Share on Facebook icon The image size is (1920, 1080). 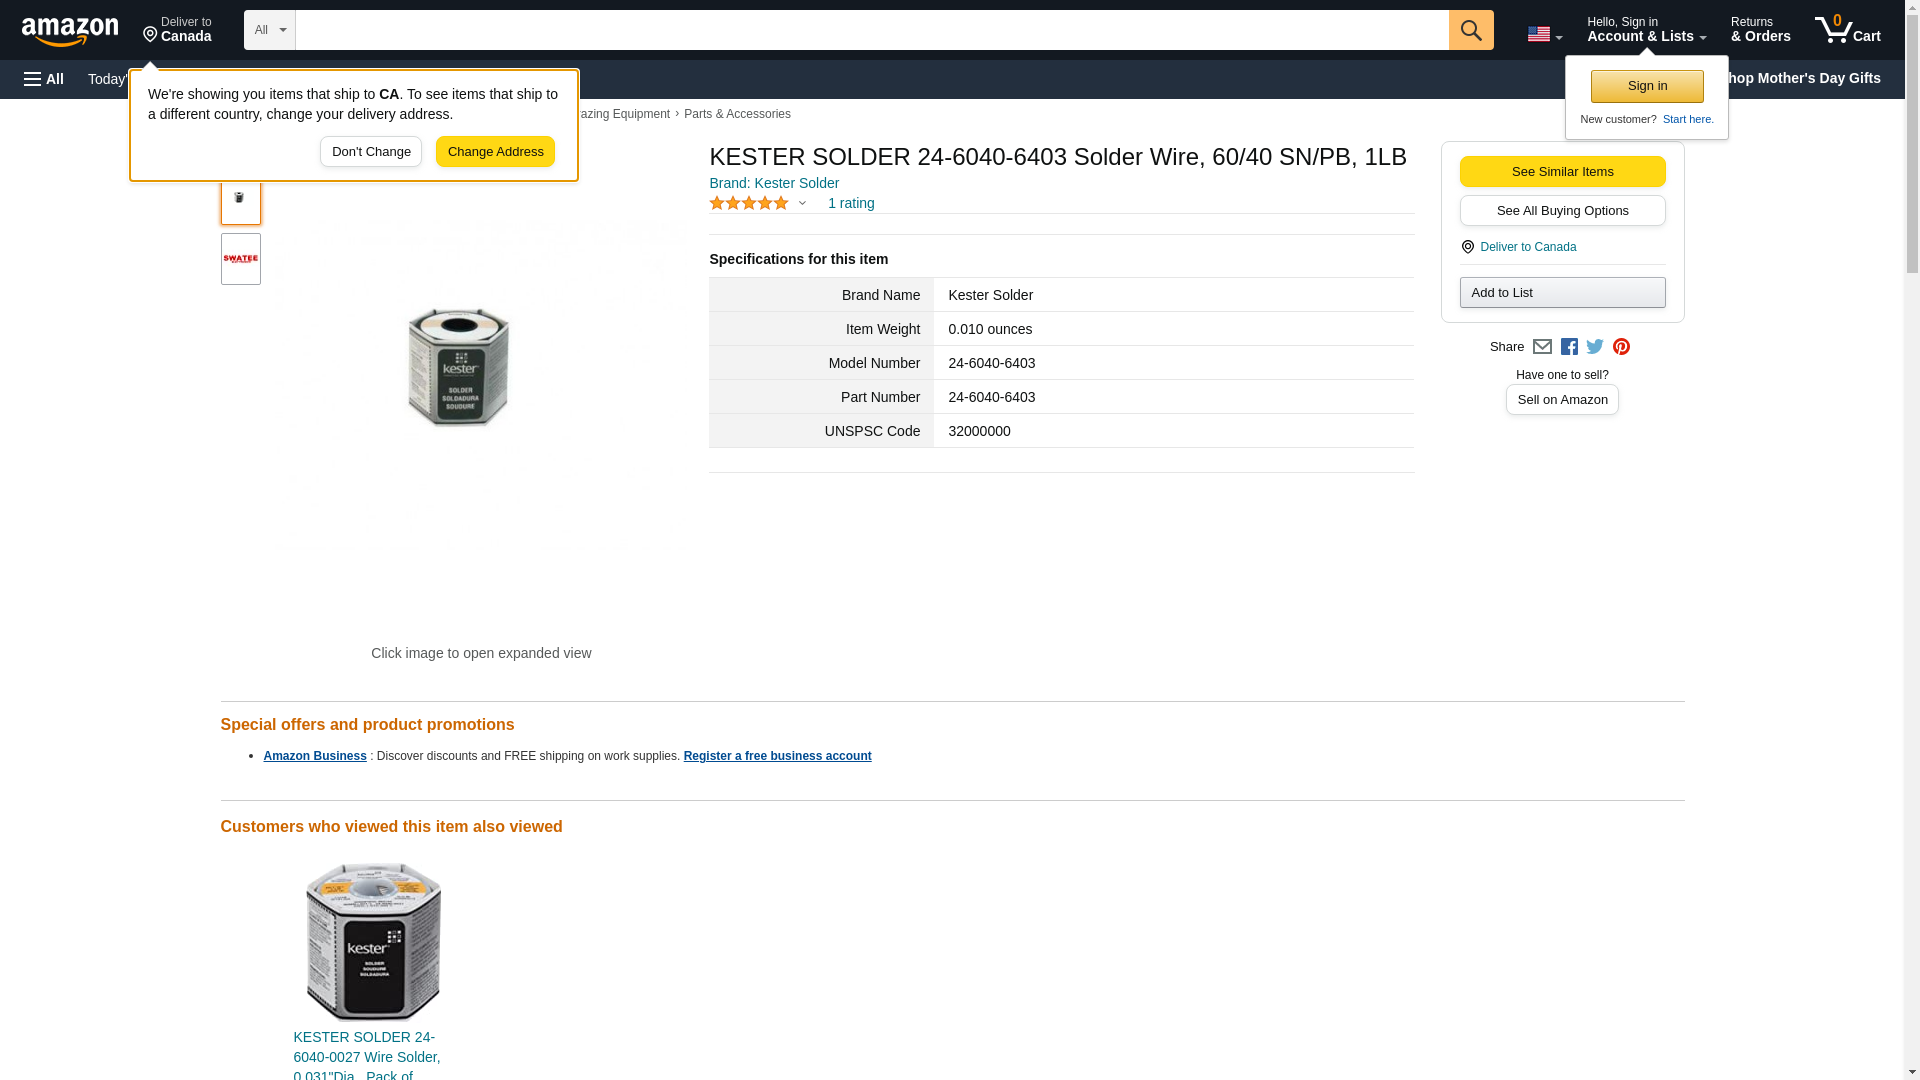click(x=1569, y=347)
